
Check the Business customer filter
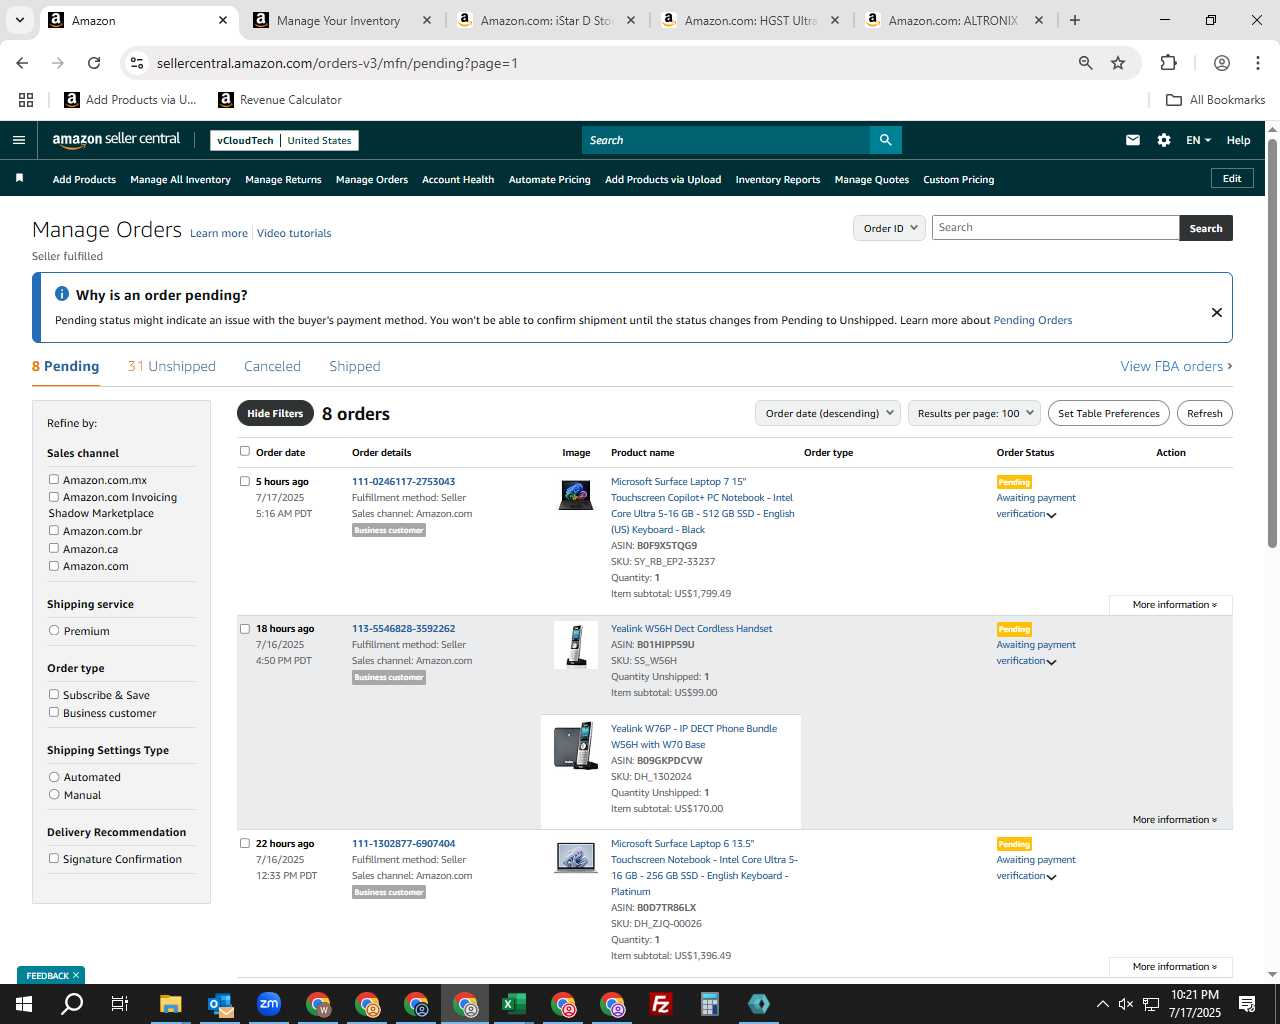[54, 712]
